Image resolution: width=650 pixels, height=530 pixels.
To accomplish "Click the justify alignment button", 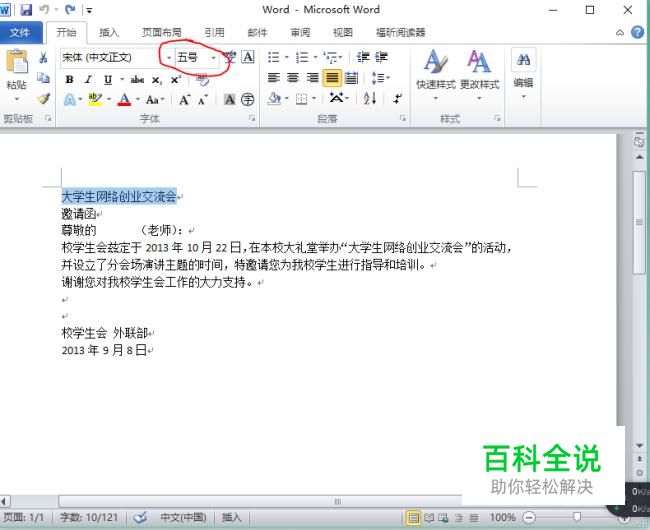I will 332,77.
